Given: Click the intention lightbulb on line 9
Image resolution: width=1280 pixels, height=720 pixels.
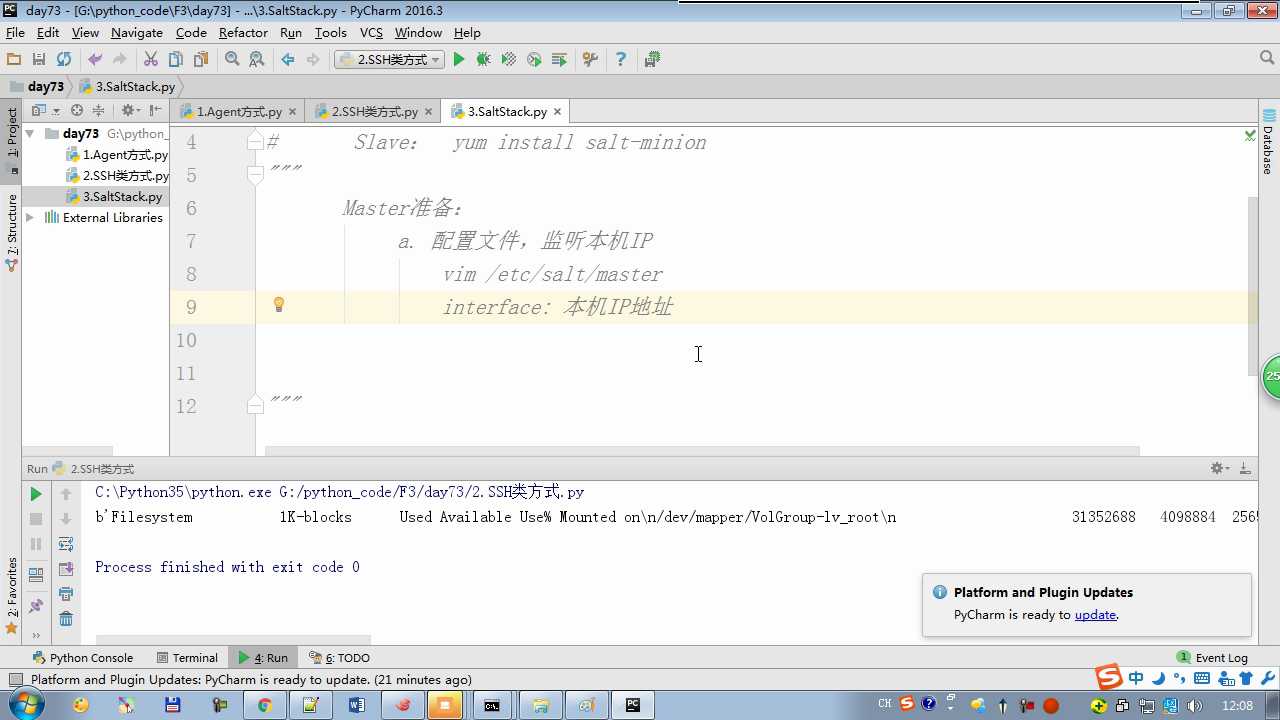Looking at the screenshot, I should [279, 305].
